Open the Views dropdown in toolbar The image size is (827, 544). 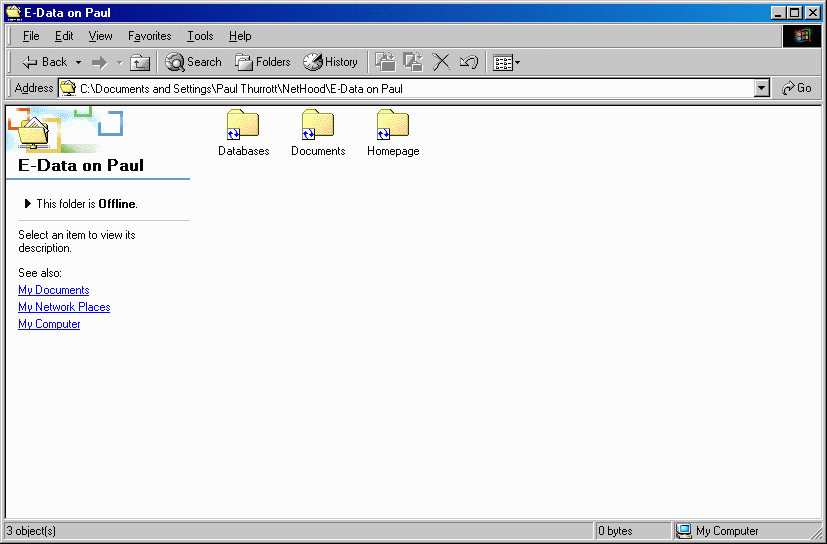(x=507, y=62)
